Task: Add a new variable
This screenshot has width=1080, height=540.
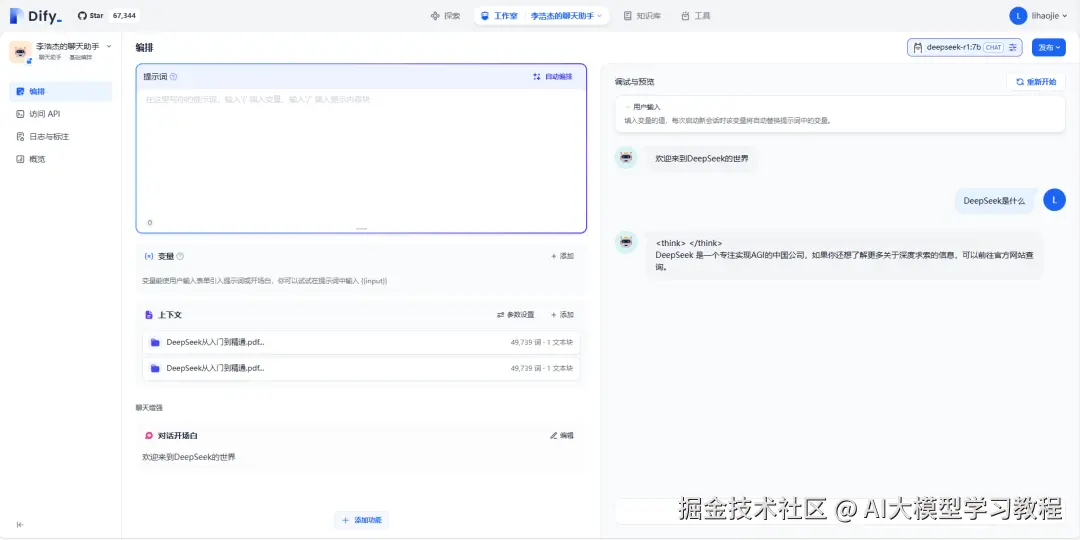Action: pos(563,256)
